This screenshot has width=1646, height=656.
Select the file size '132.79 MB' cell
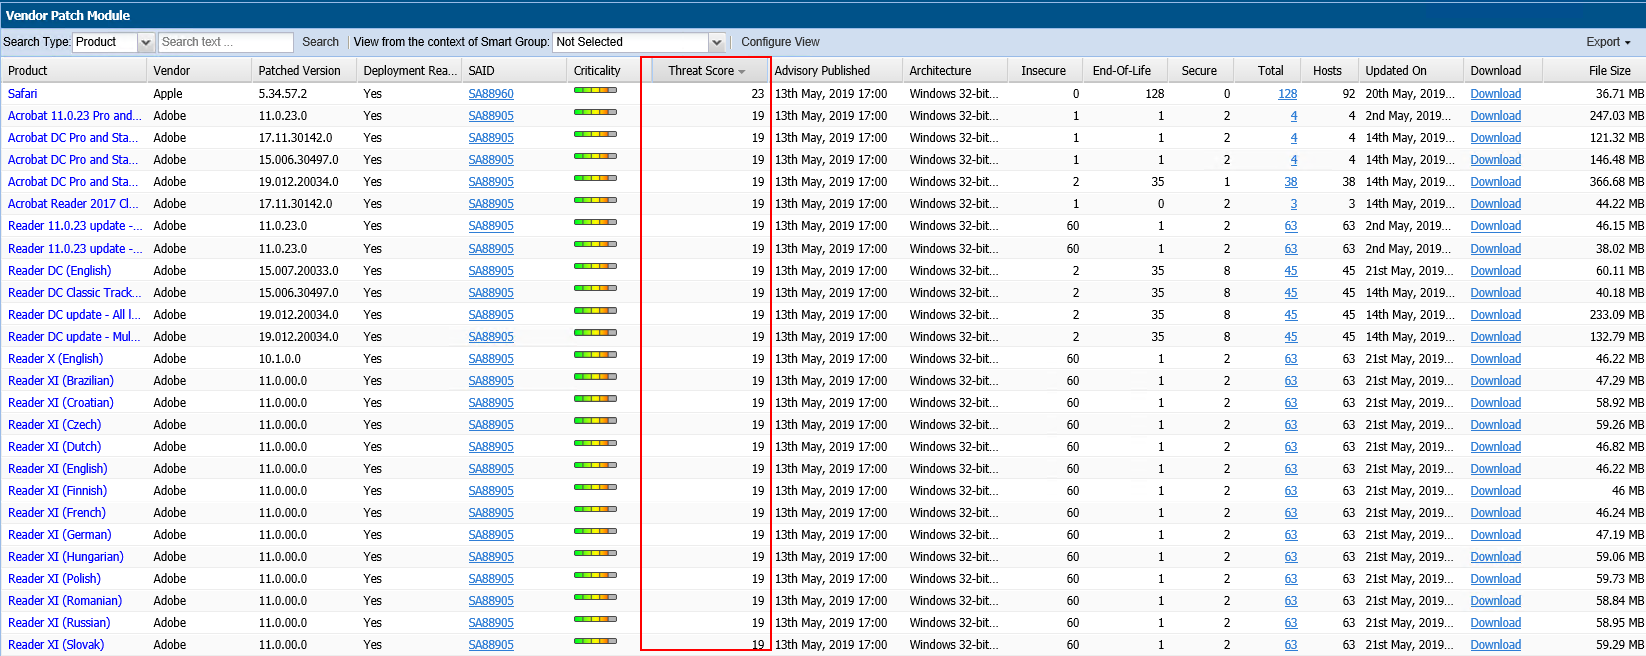click(1616, 337)
